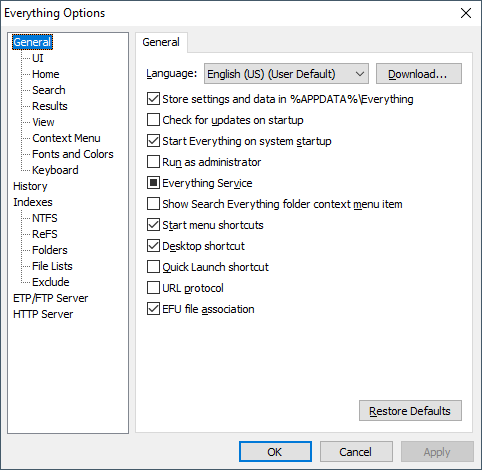482x470 pixels.
Task: Click the Cancel button
Action: tap(356, 452)
